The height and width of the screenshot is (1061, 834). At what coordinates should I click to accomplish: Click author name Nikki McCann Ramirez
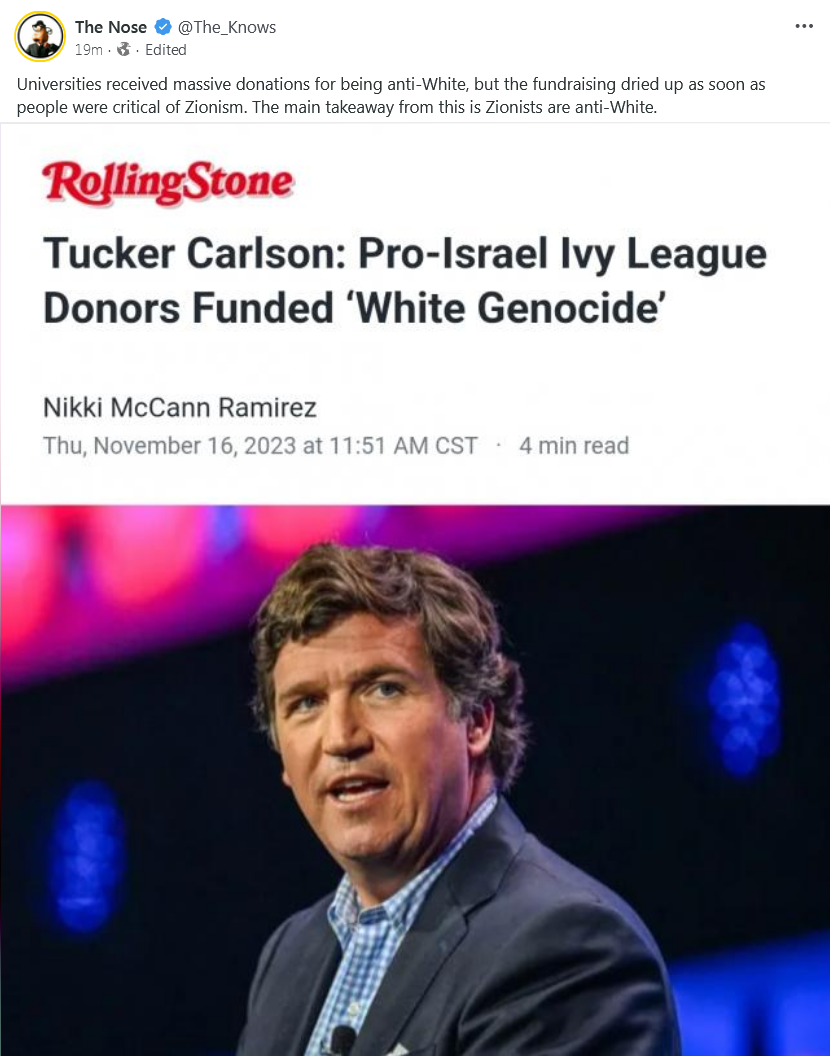click(x=180, y=407)
